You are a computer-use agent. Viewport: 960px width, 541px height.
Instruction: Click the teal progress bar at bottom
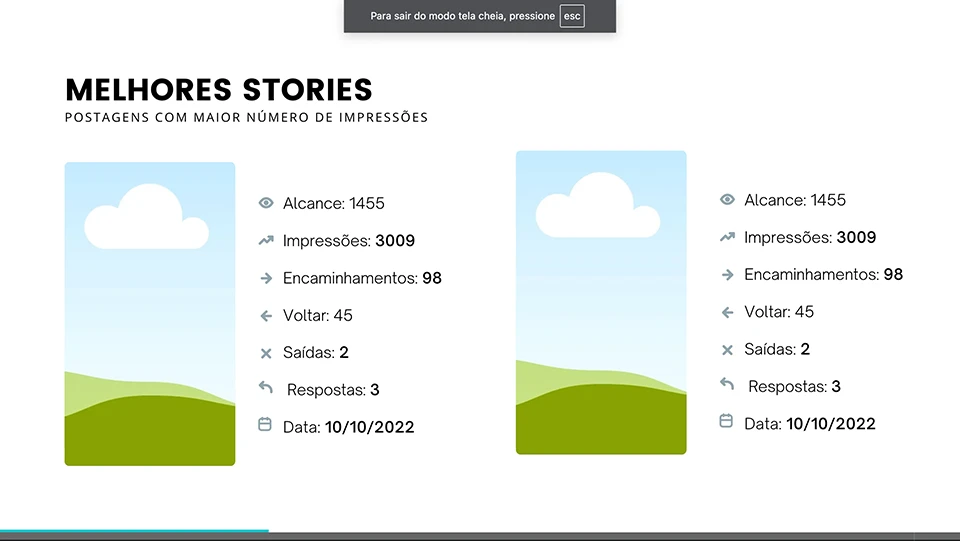coord(134,532)
